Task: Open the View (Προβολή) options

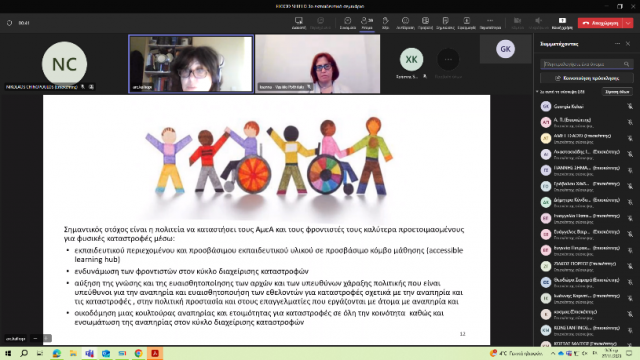Action: point(425,23)
